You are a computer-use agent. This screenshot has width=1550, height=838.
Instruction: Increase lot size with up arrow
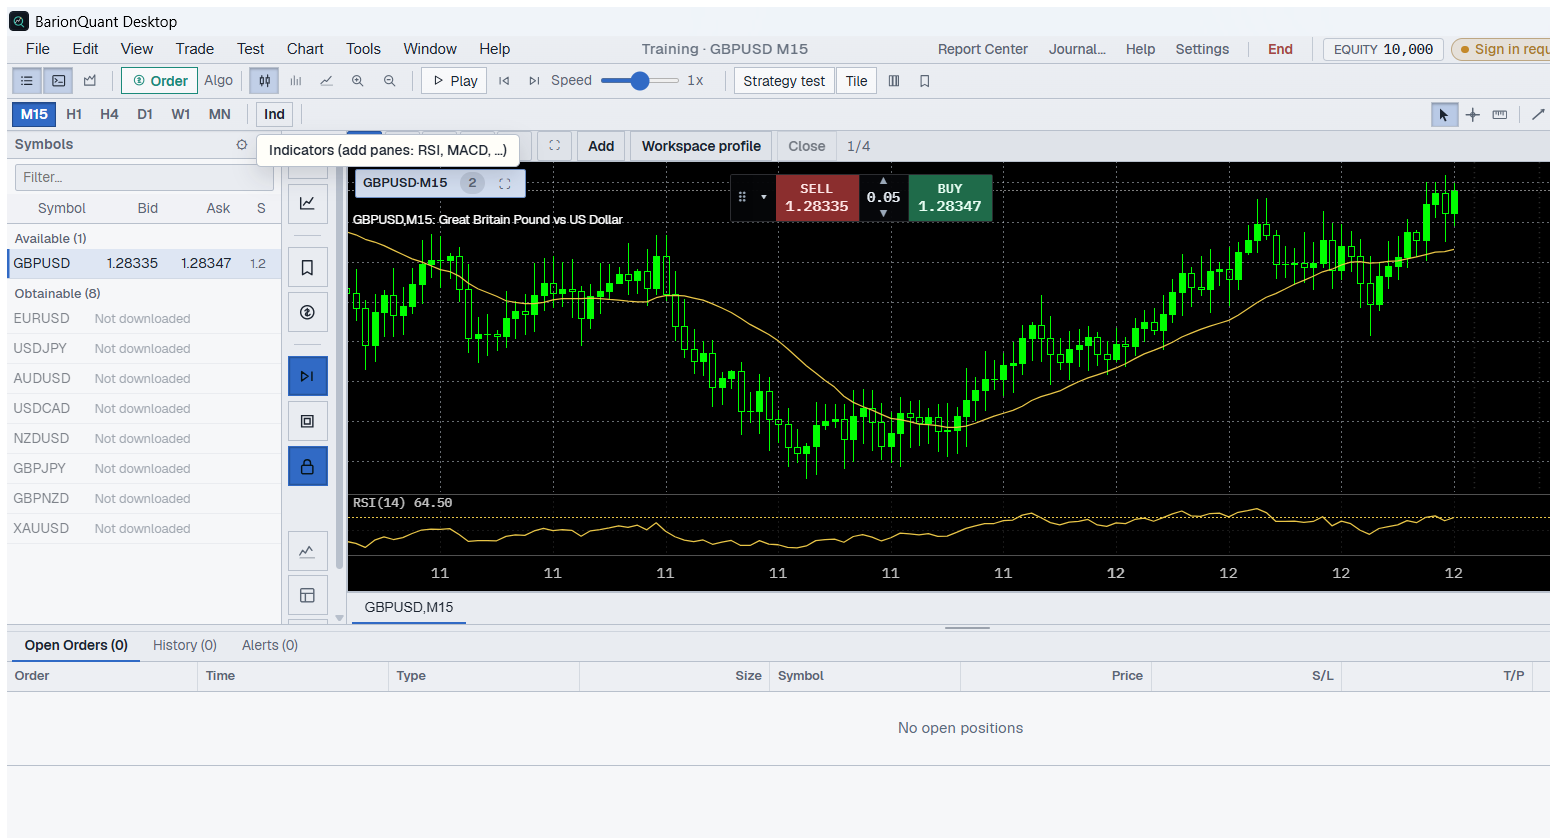883,181
